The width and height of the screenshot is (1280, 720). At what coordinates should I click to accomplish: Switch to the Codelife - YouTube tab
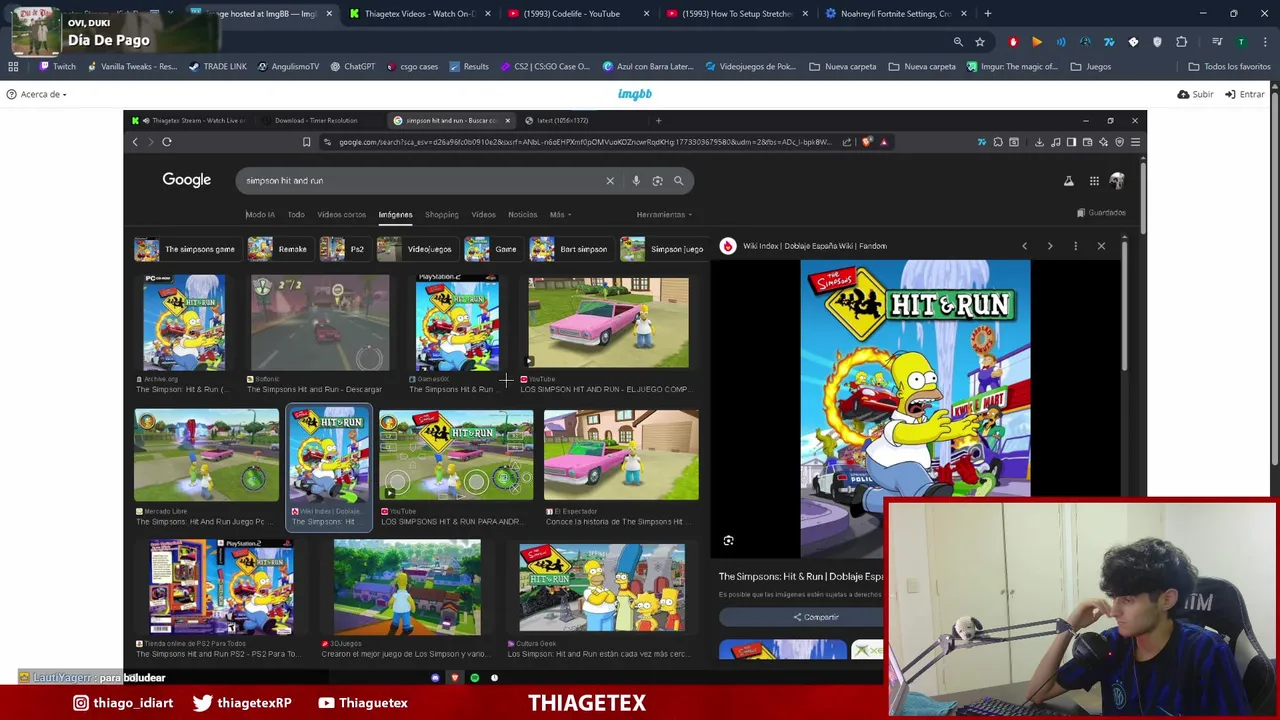576,13
